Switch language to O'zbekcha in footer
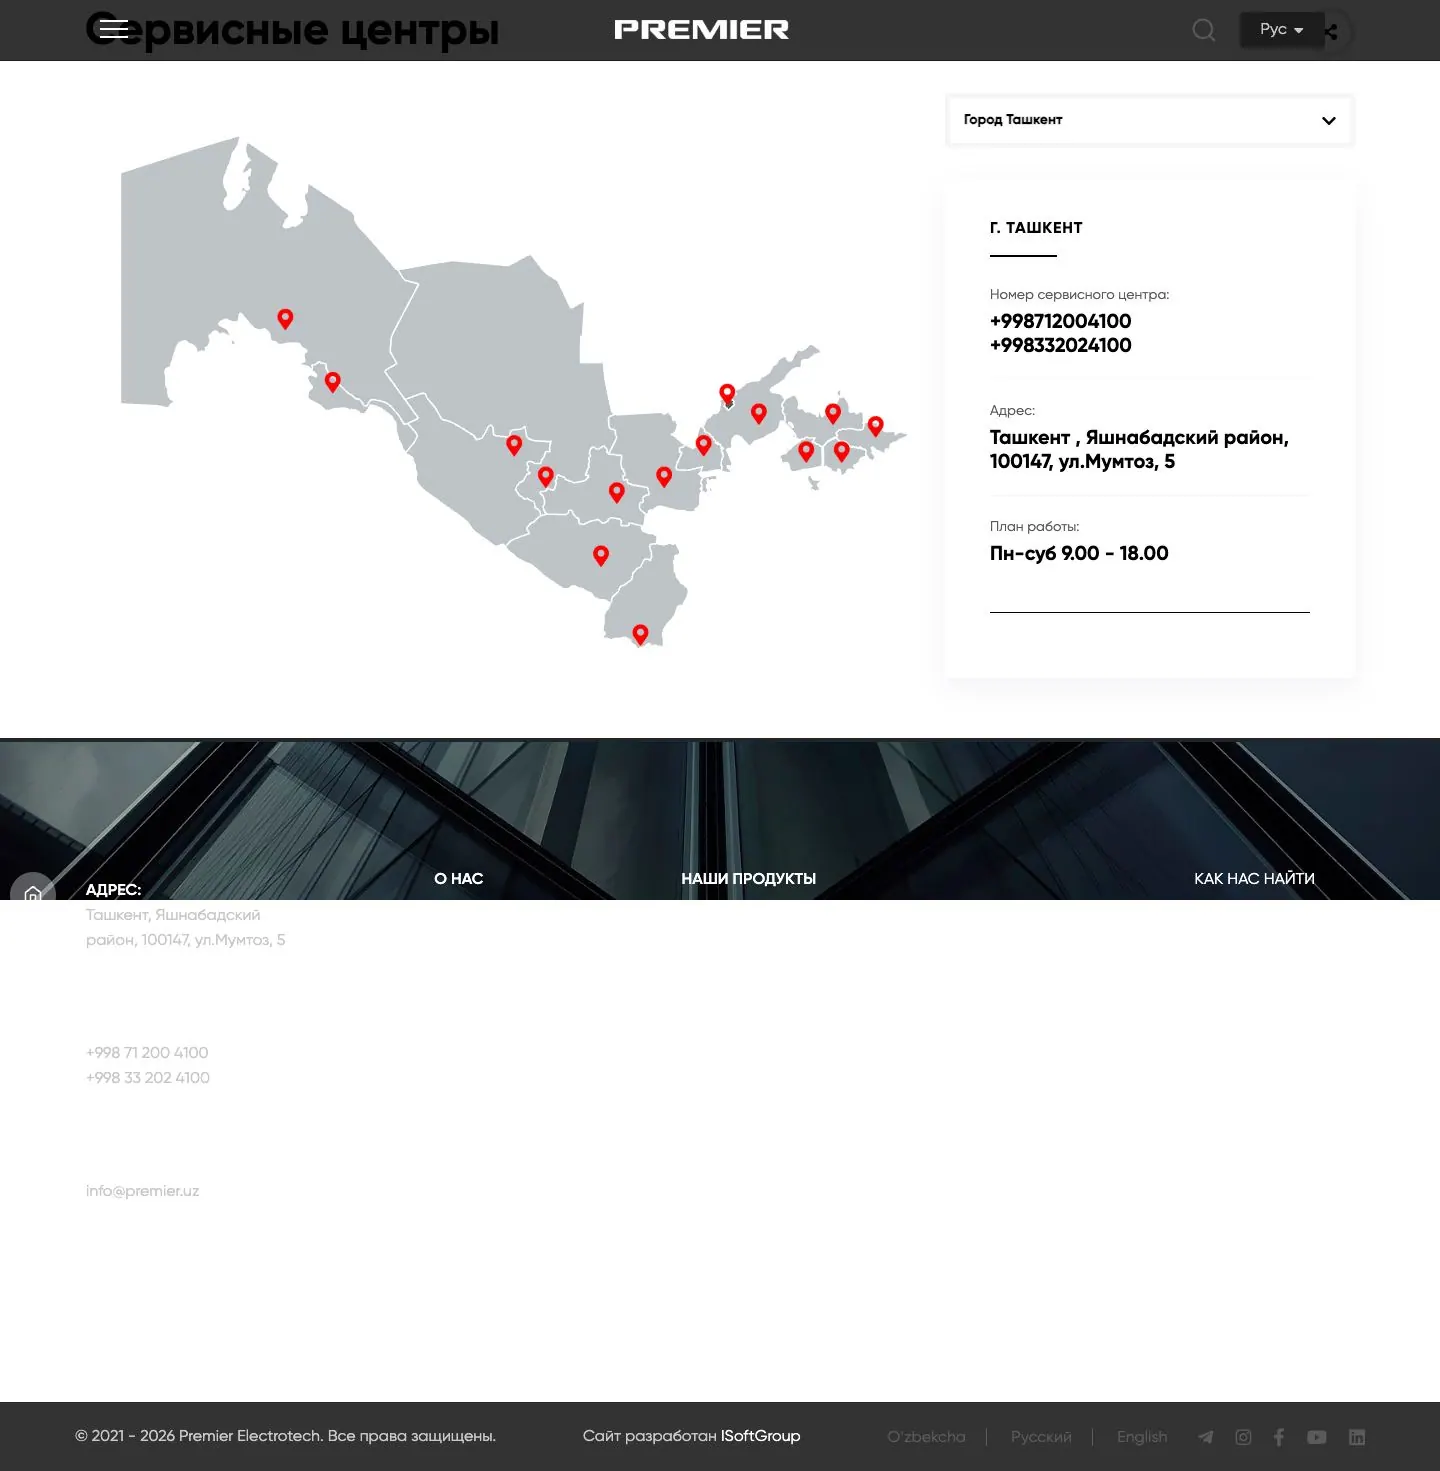 [x=926, y=1436]
